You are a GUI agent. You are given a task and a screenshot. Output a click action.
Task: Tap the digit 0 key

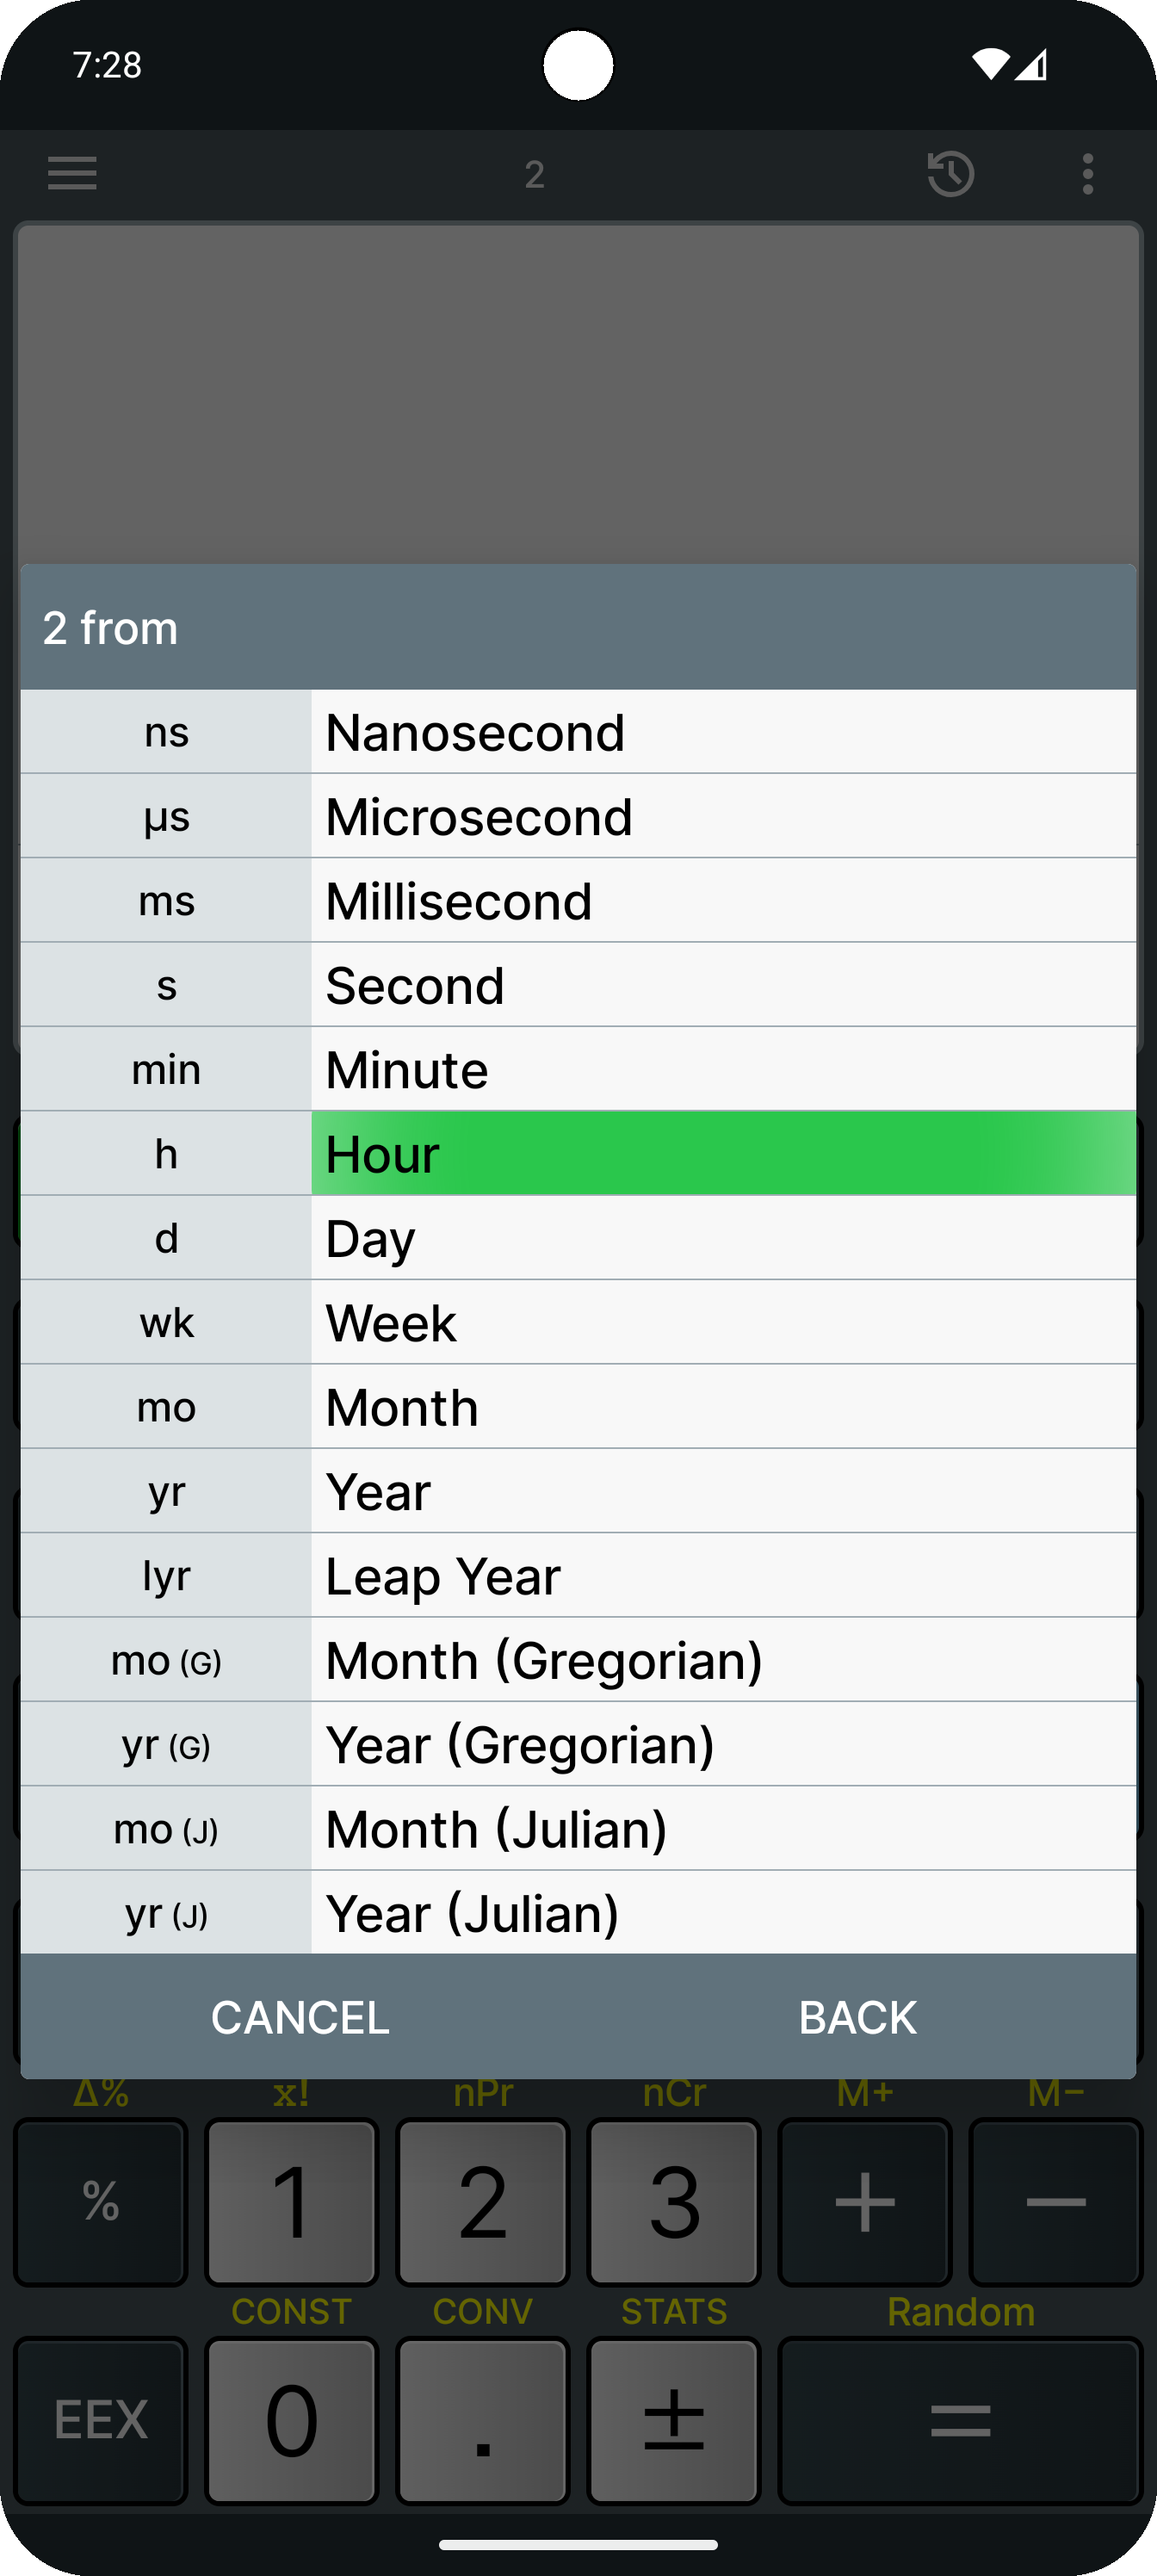pyautogui.click(x=291, y=2419)
